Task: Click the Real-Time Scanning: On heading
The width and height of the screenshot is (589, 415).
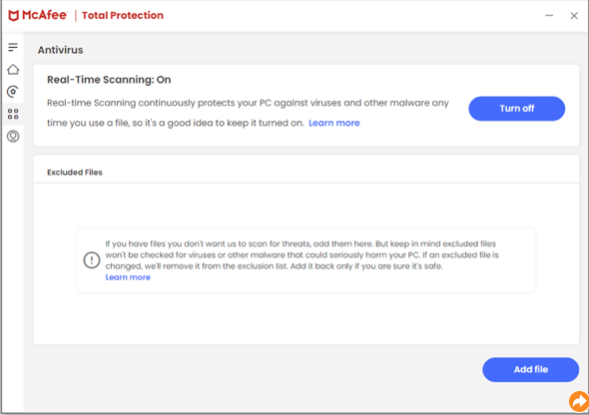Action: 109,80
